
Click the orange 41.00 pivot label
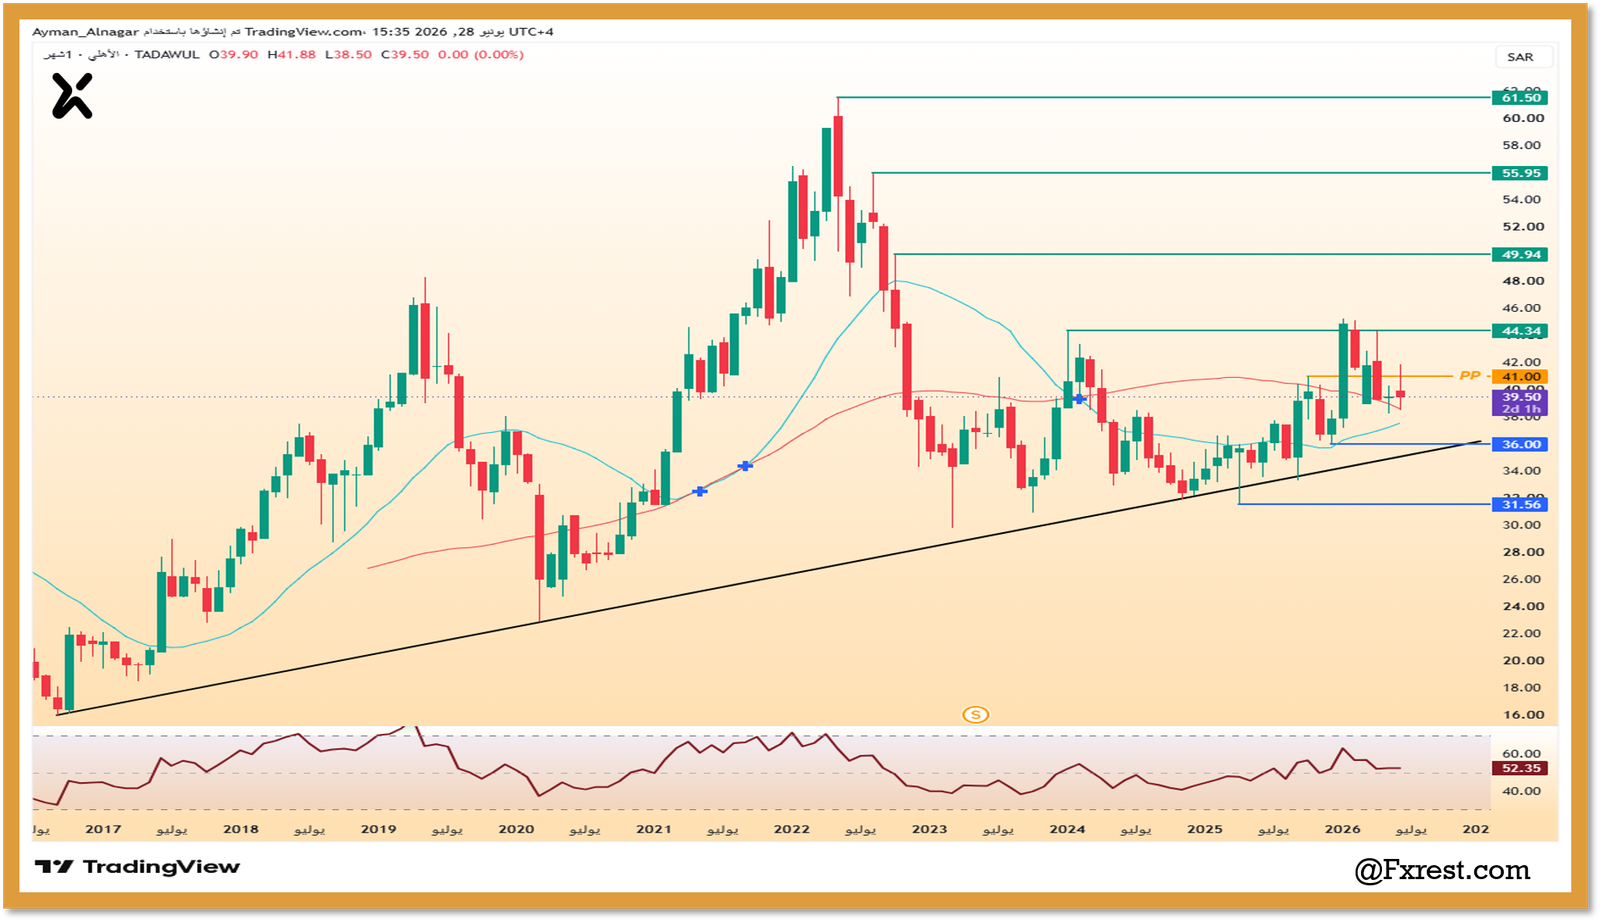tap(1520, 377)
